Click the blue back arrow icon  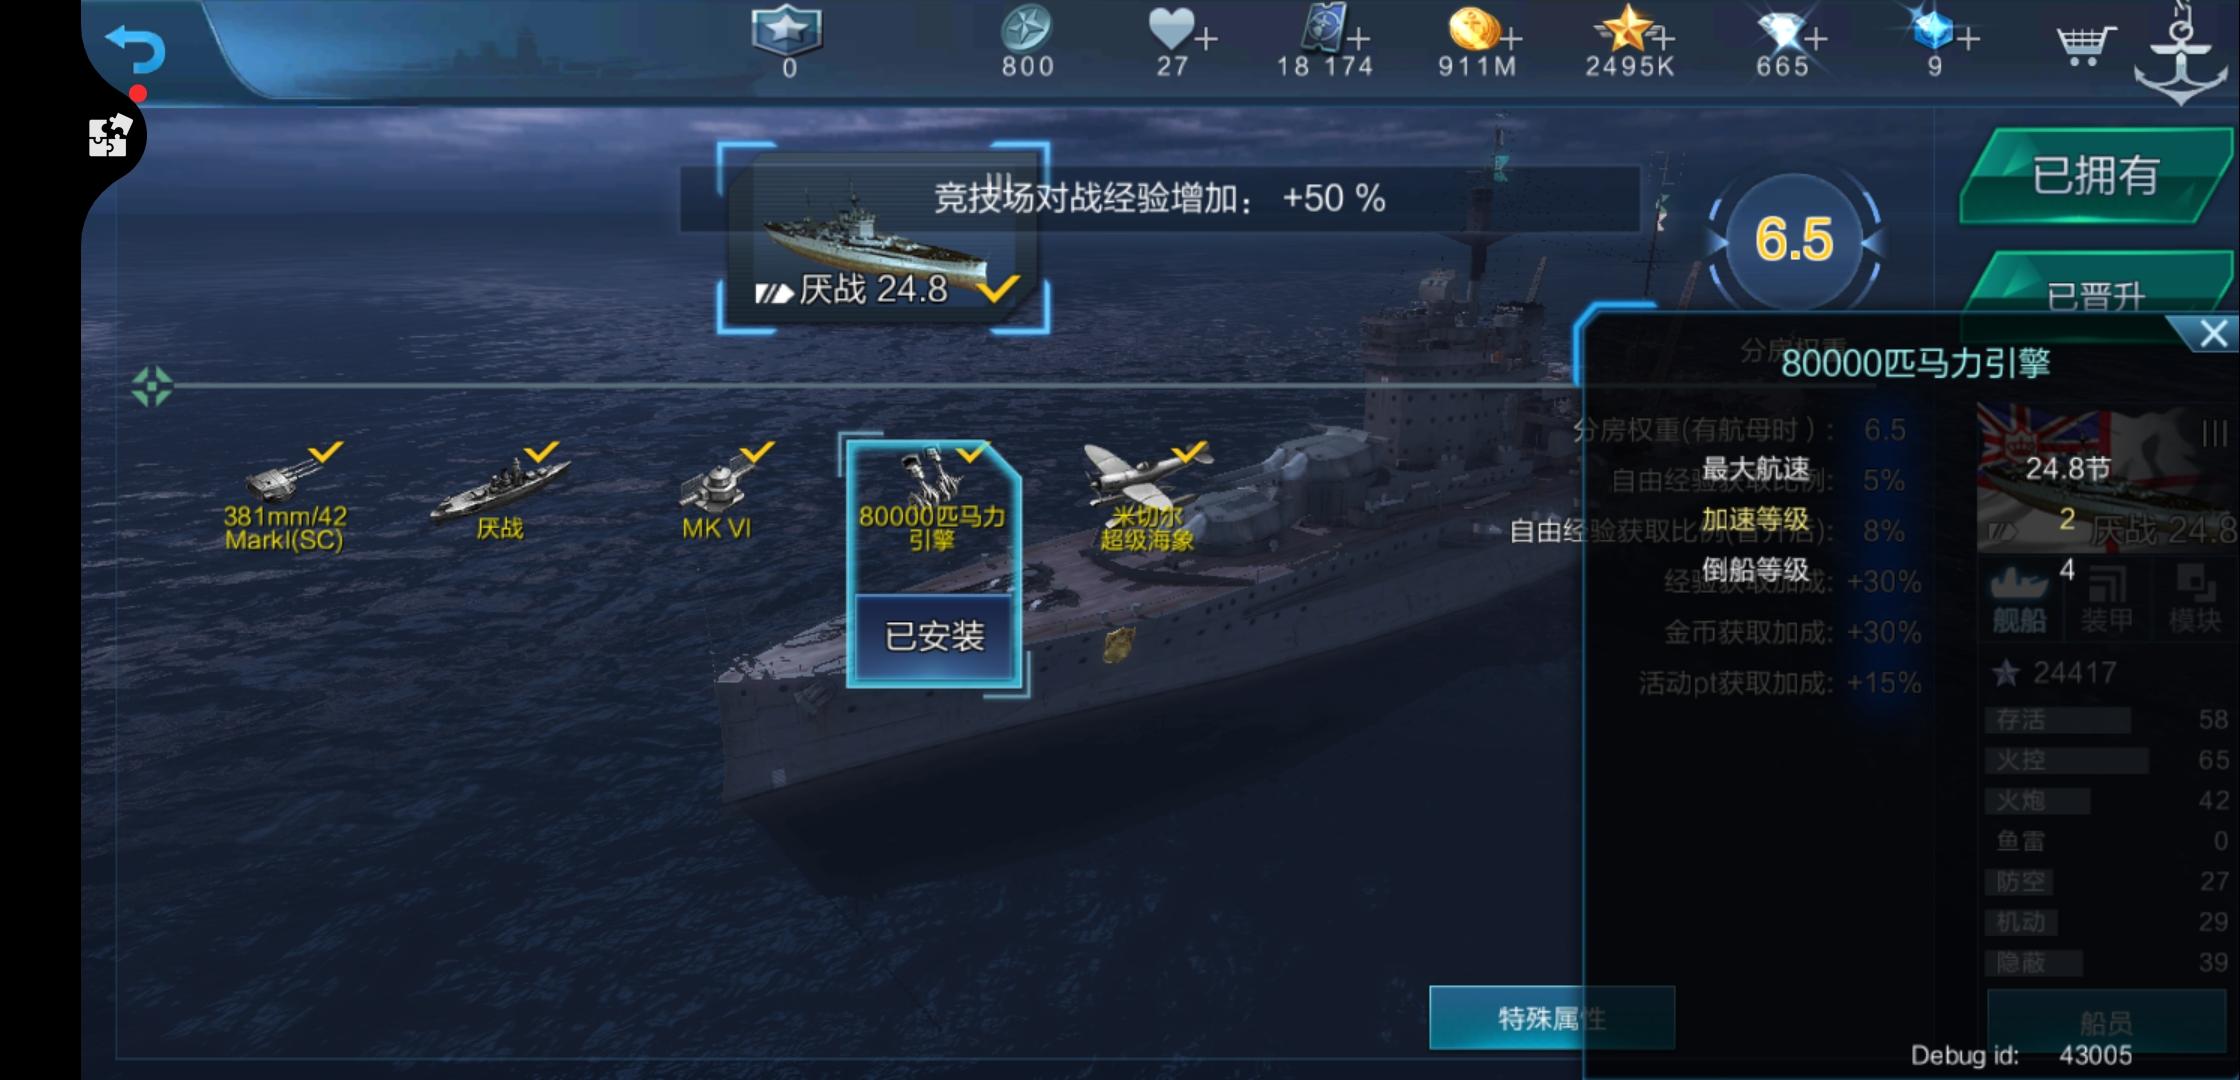click(x=136, y=48)
